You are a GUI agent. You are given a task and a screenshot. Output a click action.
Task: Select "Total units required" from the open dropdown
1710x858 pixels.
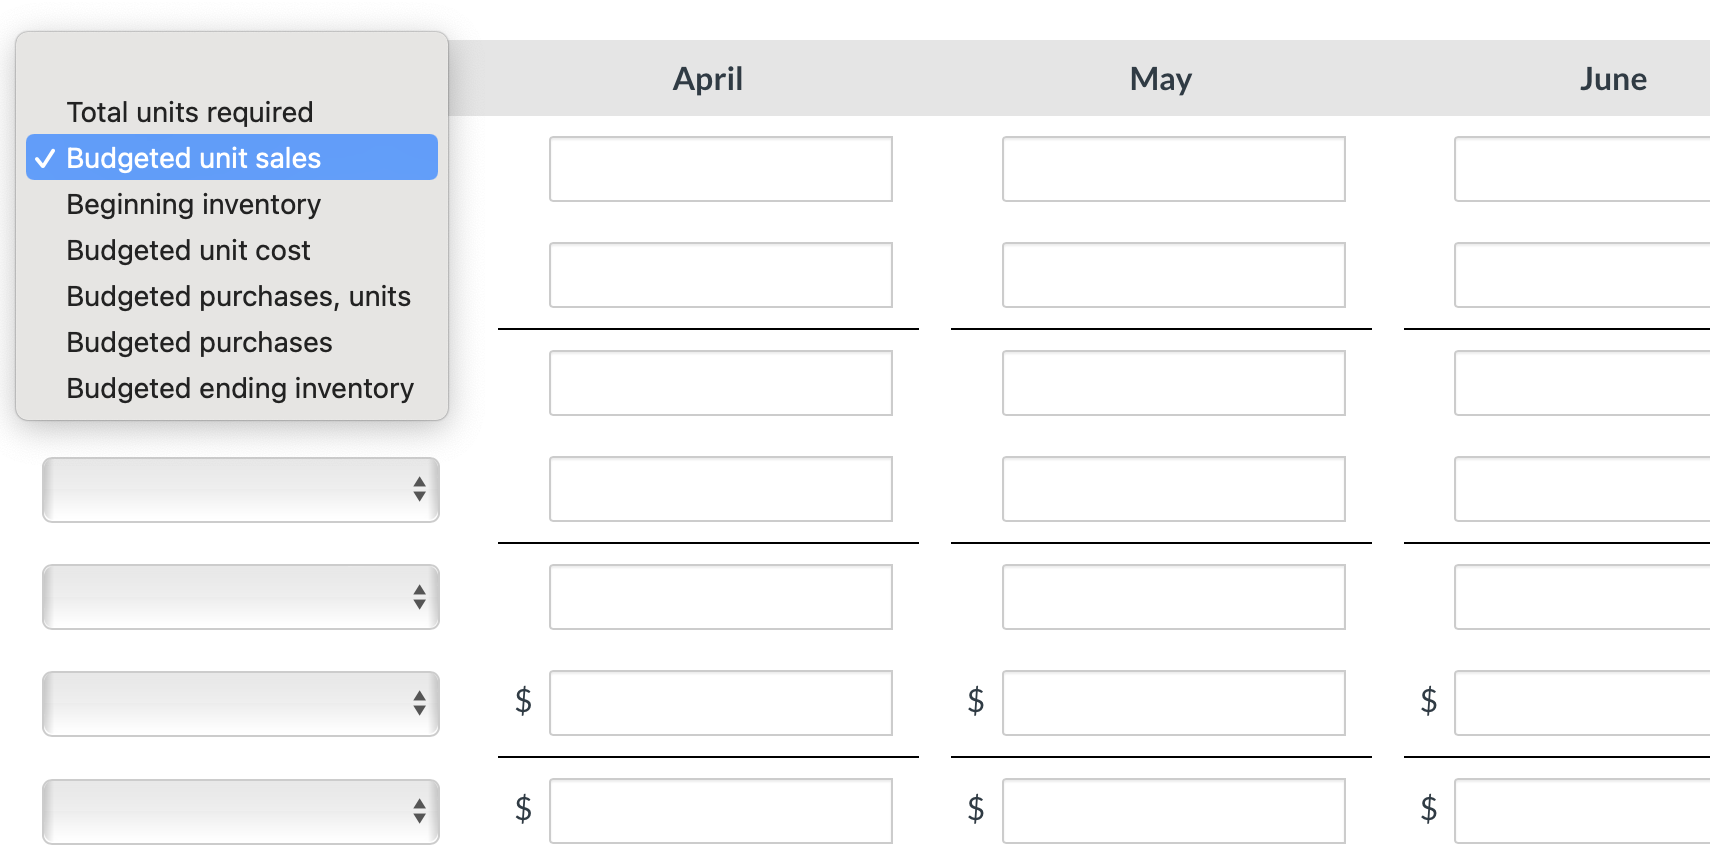pos(189,111)
